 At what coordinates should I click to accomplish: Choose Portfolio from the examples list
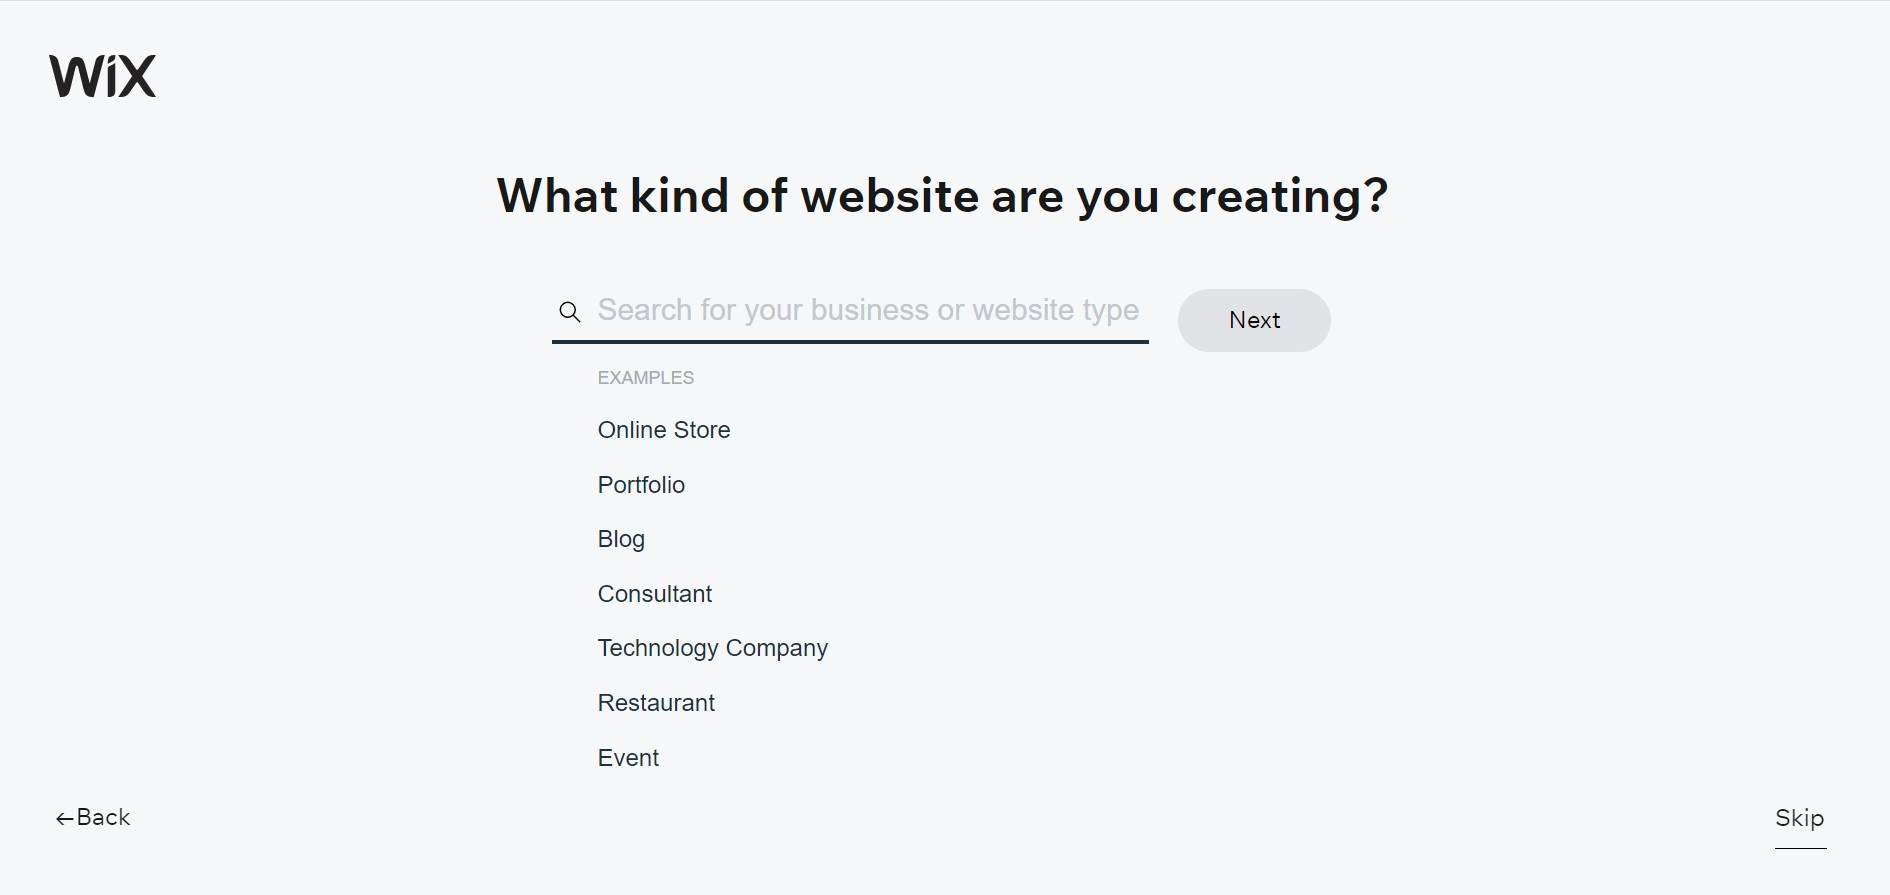click(641, 485)
